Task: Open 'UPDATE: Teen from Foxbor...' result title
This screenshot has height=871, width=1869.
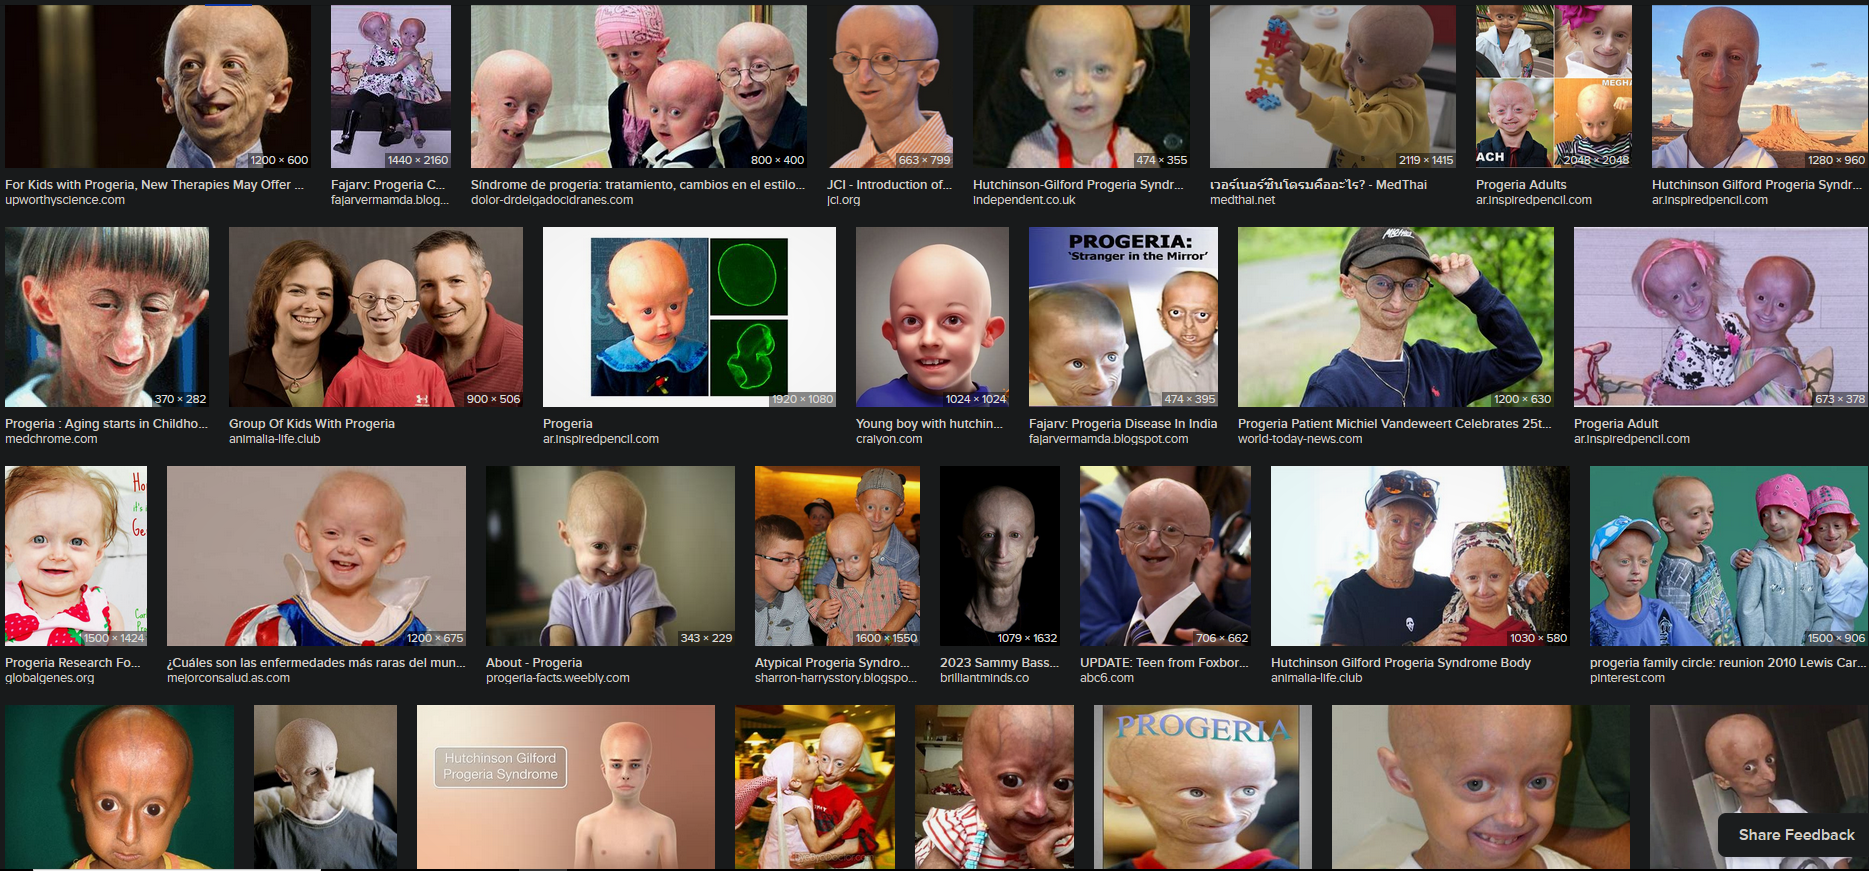Action: [x=1164, y=663]
